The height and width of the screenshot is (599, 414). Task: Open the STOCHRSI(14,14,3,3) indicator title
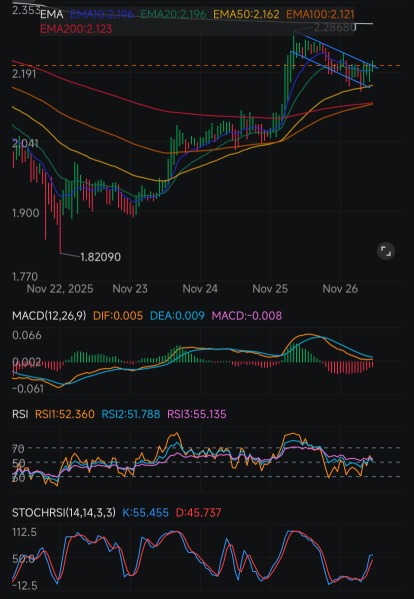pyautogui.click(x=64, y=513)
